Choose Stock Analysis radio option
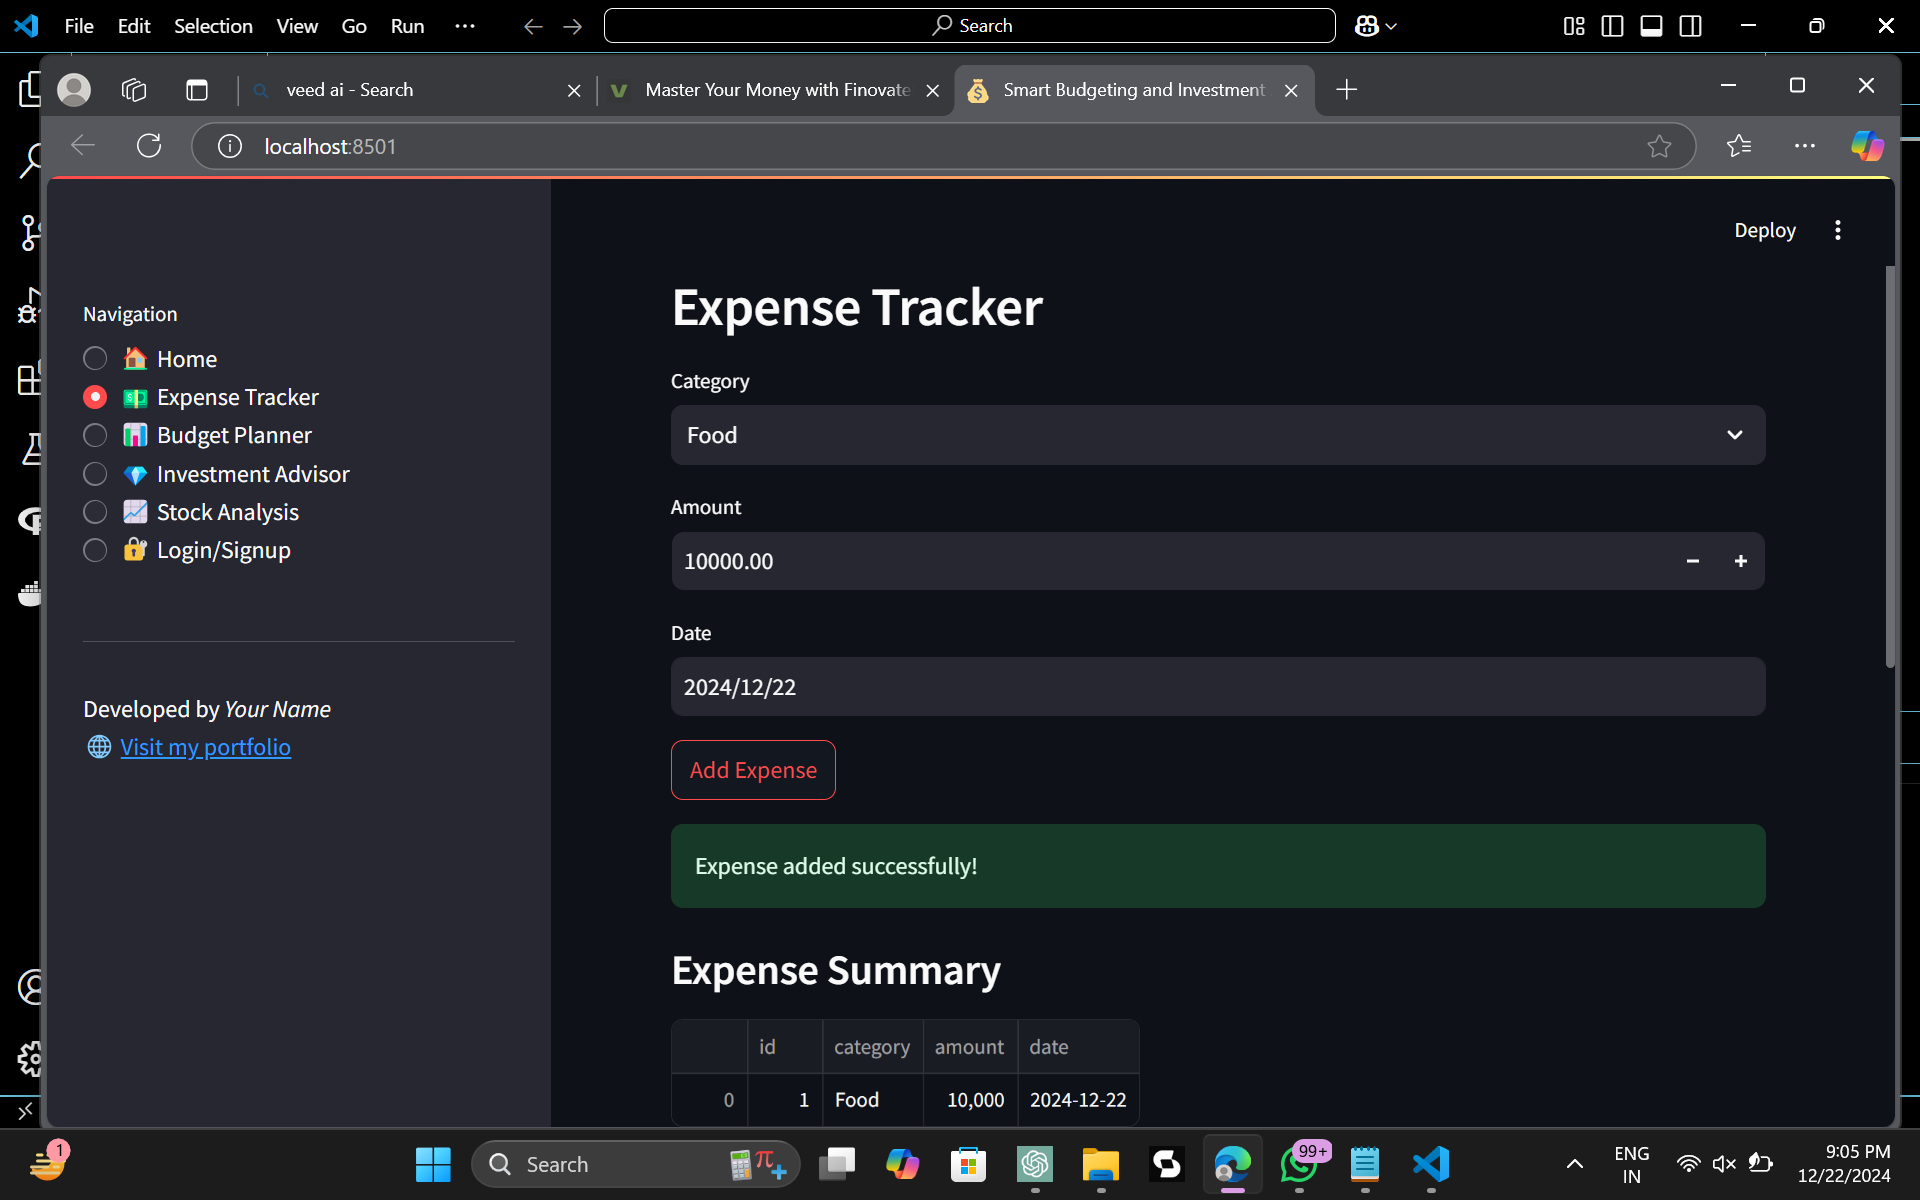The image size is (1920, 1200). (95, 512)
